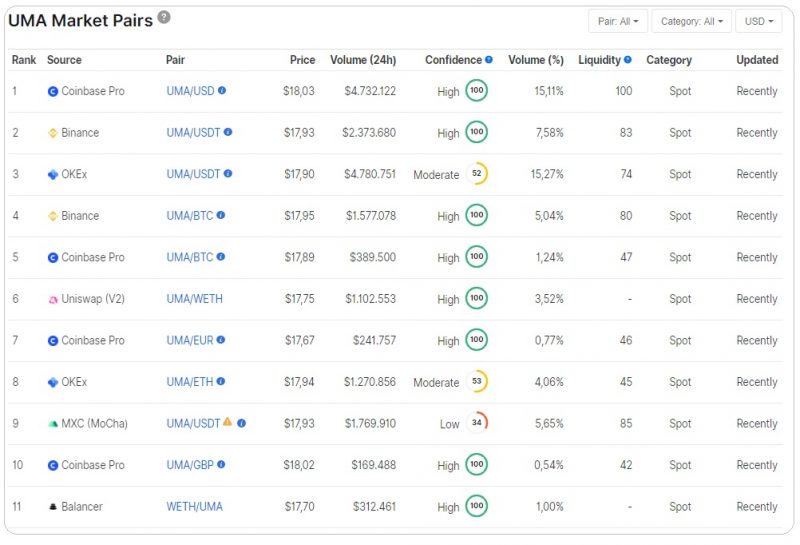Viewport: 800px width, 545px height.
Task: Click the help icon next to UMA Market Pairs
Action: pyautogui.click(x=164, y=17)
